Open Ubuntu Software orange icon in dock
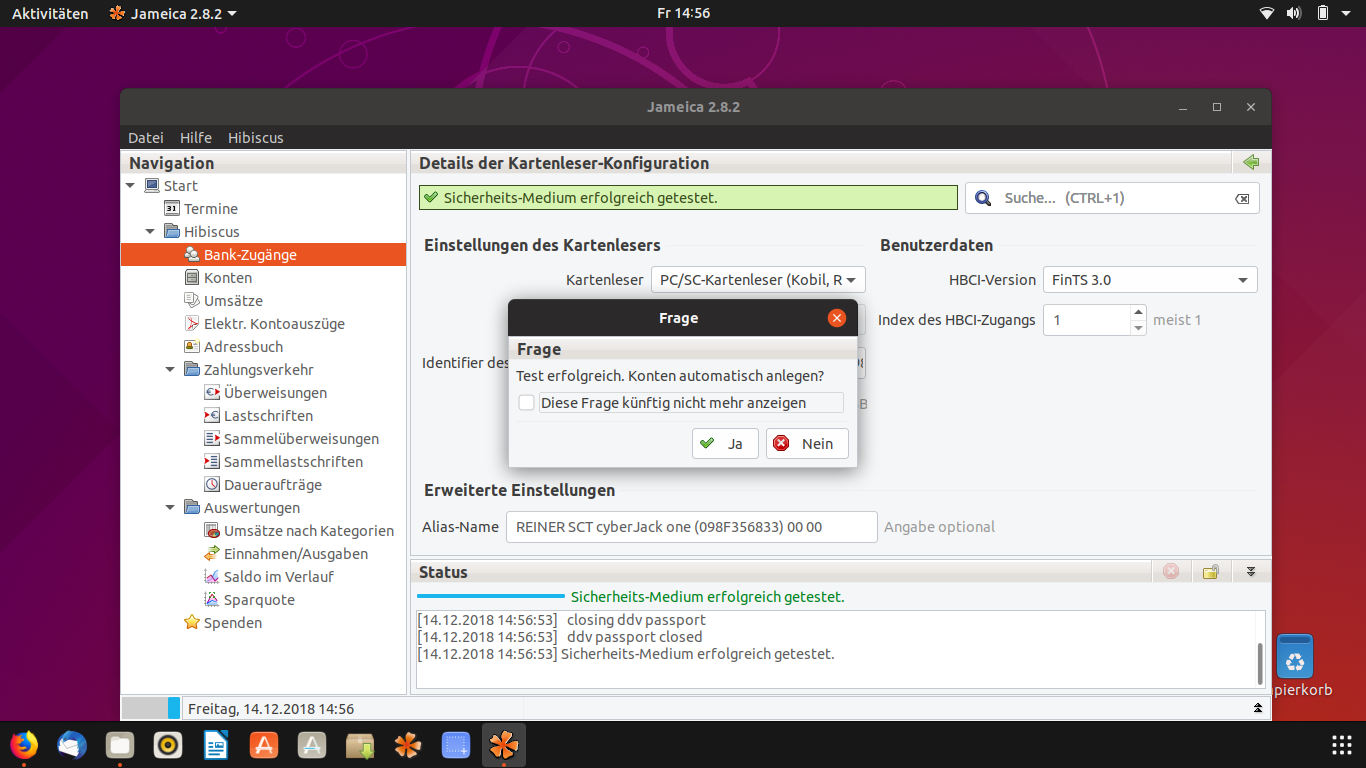The width and height of the screenshot is (1366, 768). [x=264, y=745]
